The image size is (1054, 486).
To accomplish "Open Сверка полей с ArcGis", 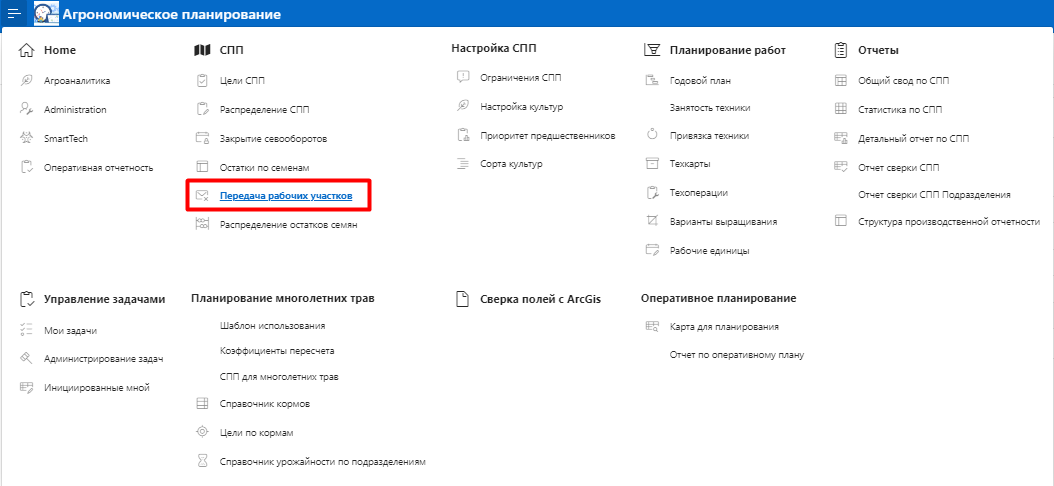I will pos(538,298).
